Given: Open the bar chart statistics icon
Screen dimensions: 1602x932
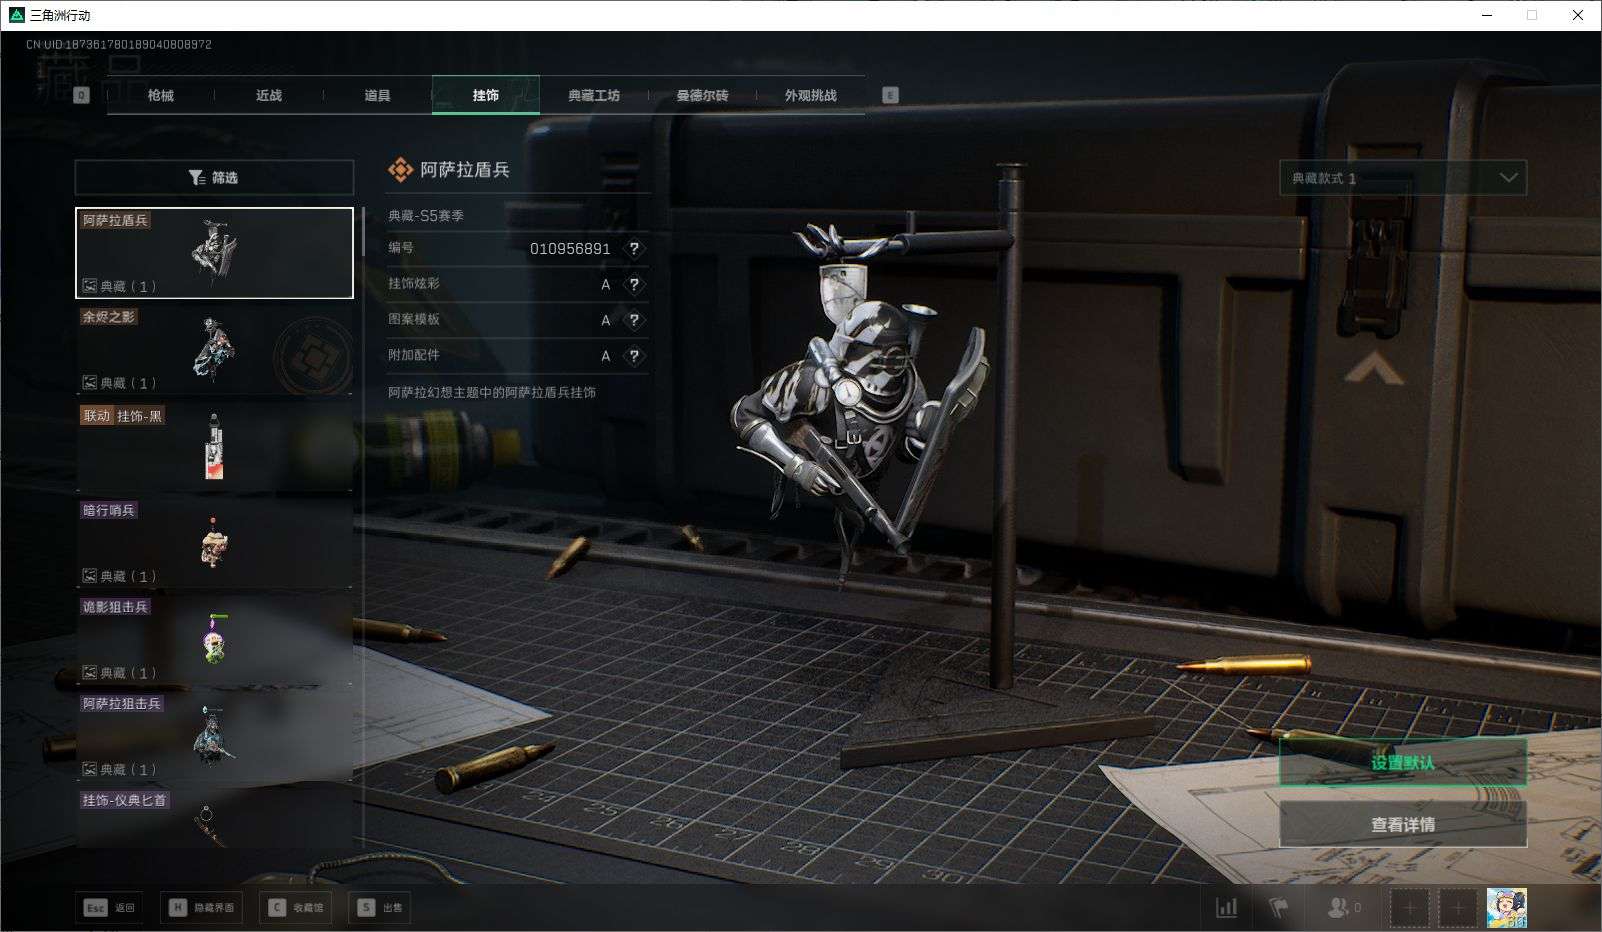Looking at the screenshot, I should click(1226, 908).
